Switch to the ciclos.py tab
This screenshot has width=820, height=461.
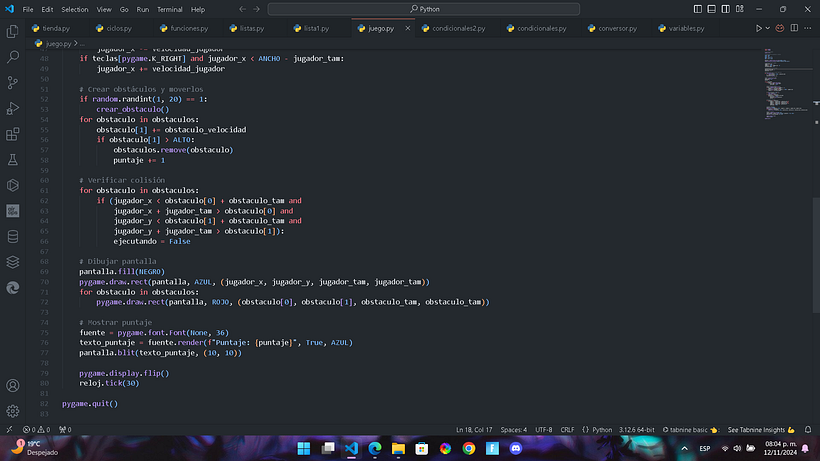[x=119, y=28]
